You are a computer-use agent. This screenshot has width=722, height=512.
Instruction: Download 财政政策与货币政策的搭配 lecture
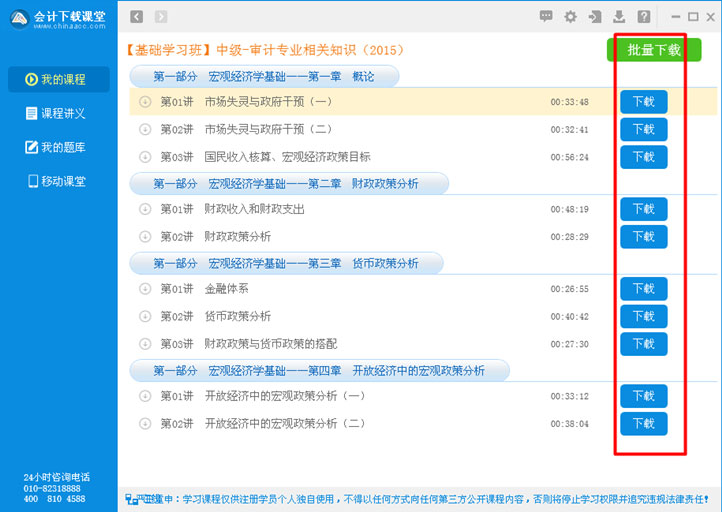pos(643,344)
